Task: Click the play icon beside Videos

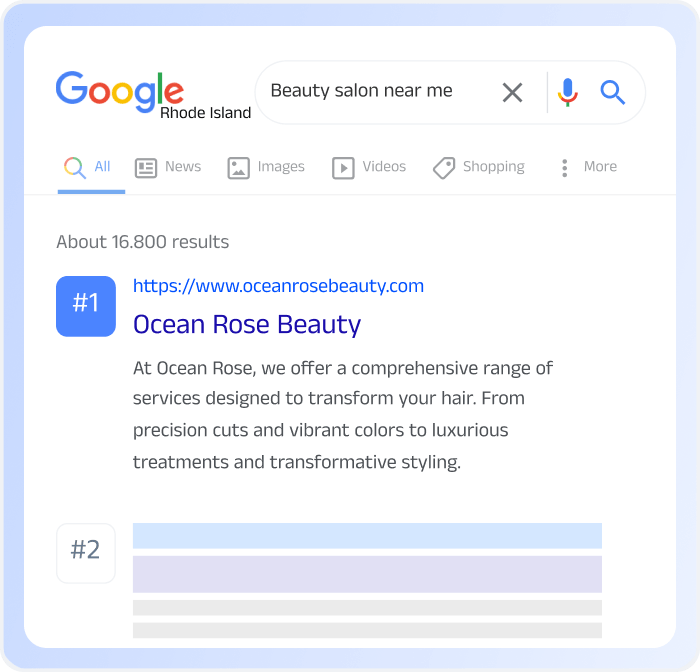Action: (x=343, y=168)
